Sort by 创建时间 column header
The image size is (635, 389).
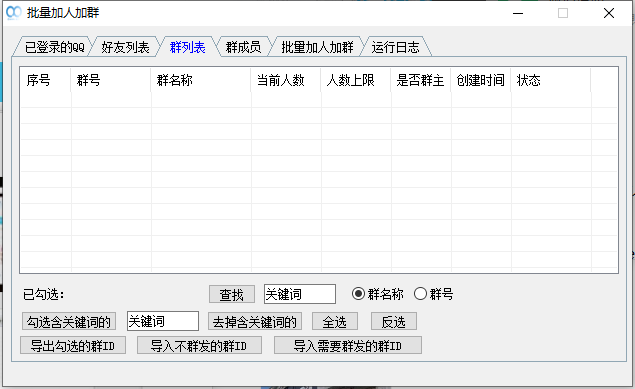(x=481, y=80)
